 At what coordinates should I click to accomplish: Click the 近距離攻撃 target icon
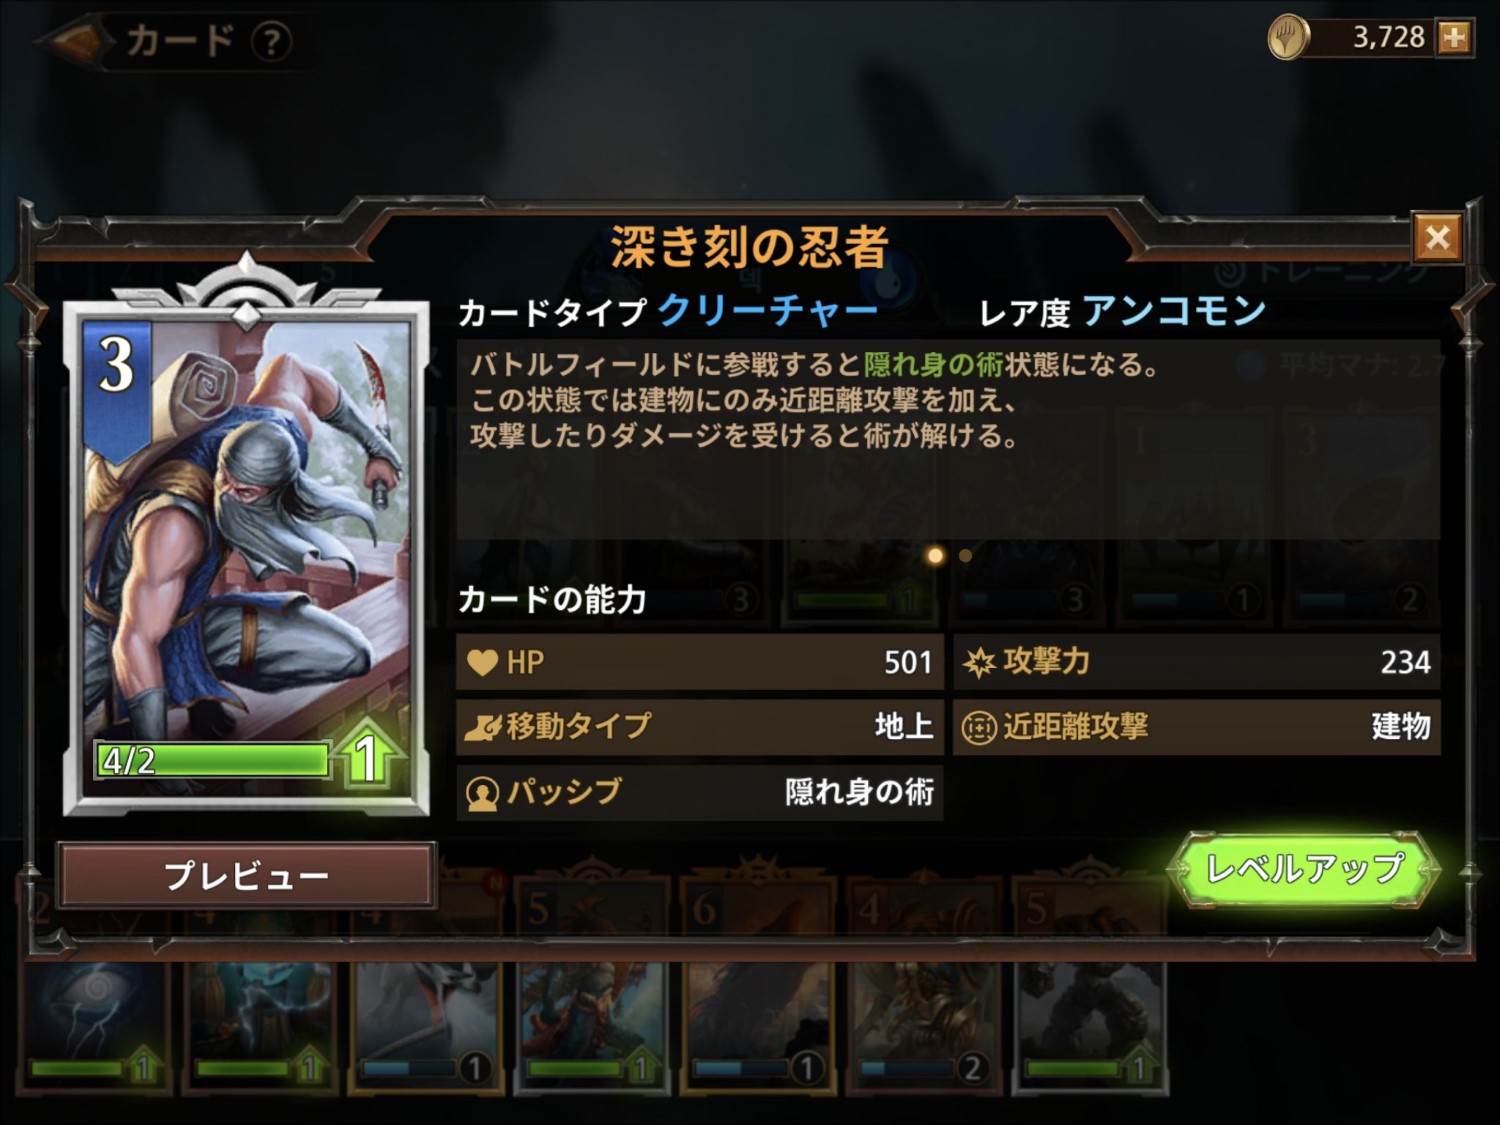coord(979,727)
